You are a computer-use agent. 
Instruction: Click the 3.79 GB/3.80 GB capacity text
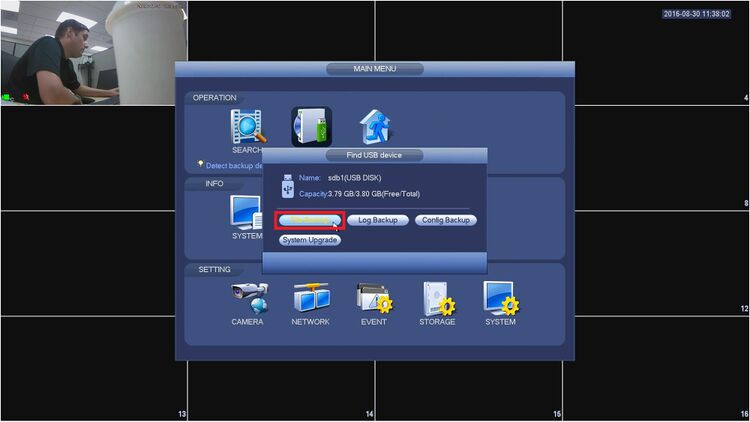(374, 194)
